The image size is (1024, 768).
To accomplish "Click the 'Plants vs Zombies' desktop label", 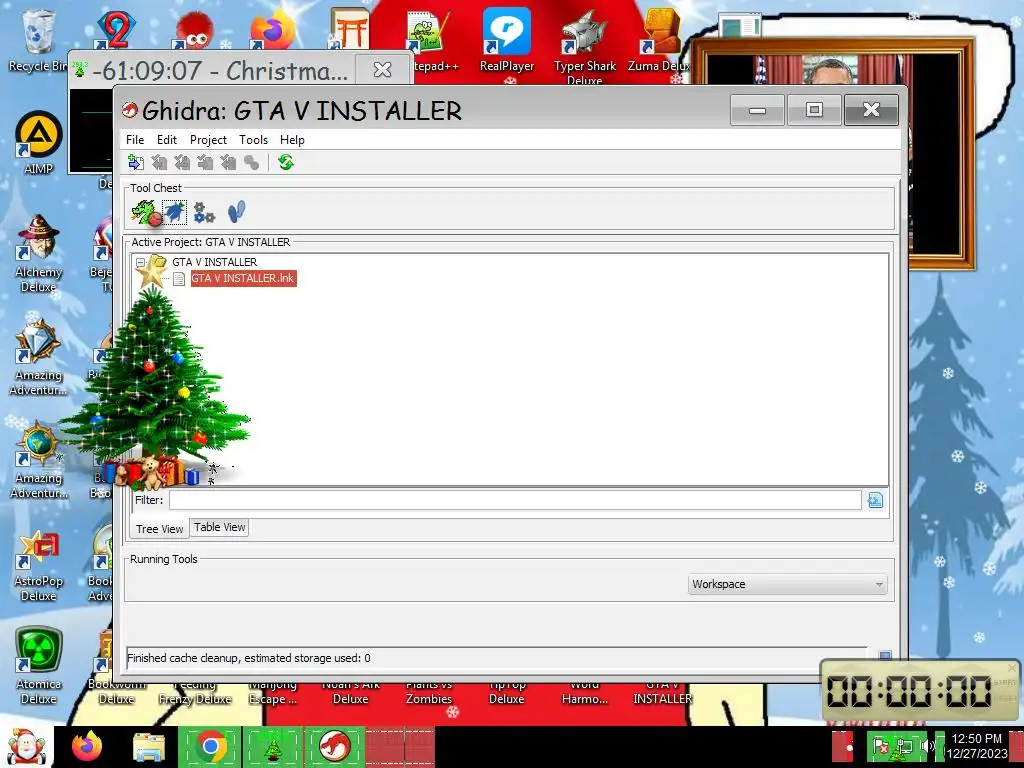I will (x=428, y=694).
